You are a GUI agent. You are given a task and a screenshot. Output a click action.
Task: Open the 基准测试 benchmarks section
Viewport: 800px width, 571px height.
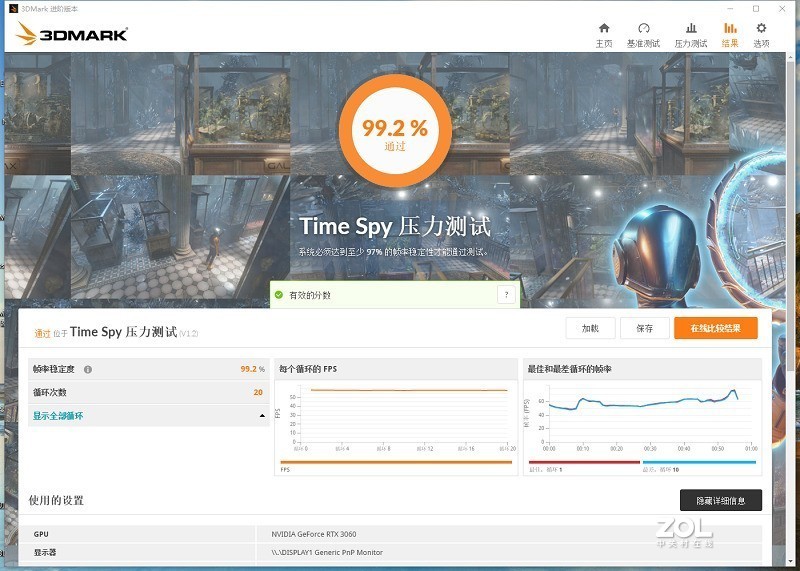tap(643, 34)
